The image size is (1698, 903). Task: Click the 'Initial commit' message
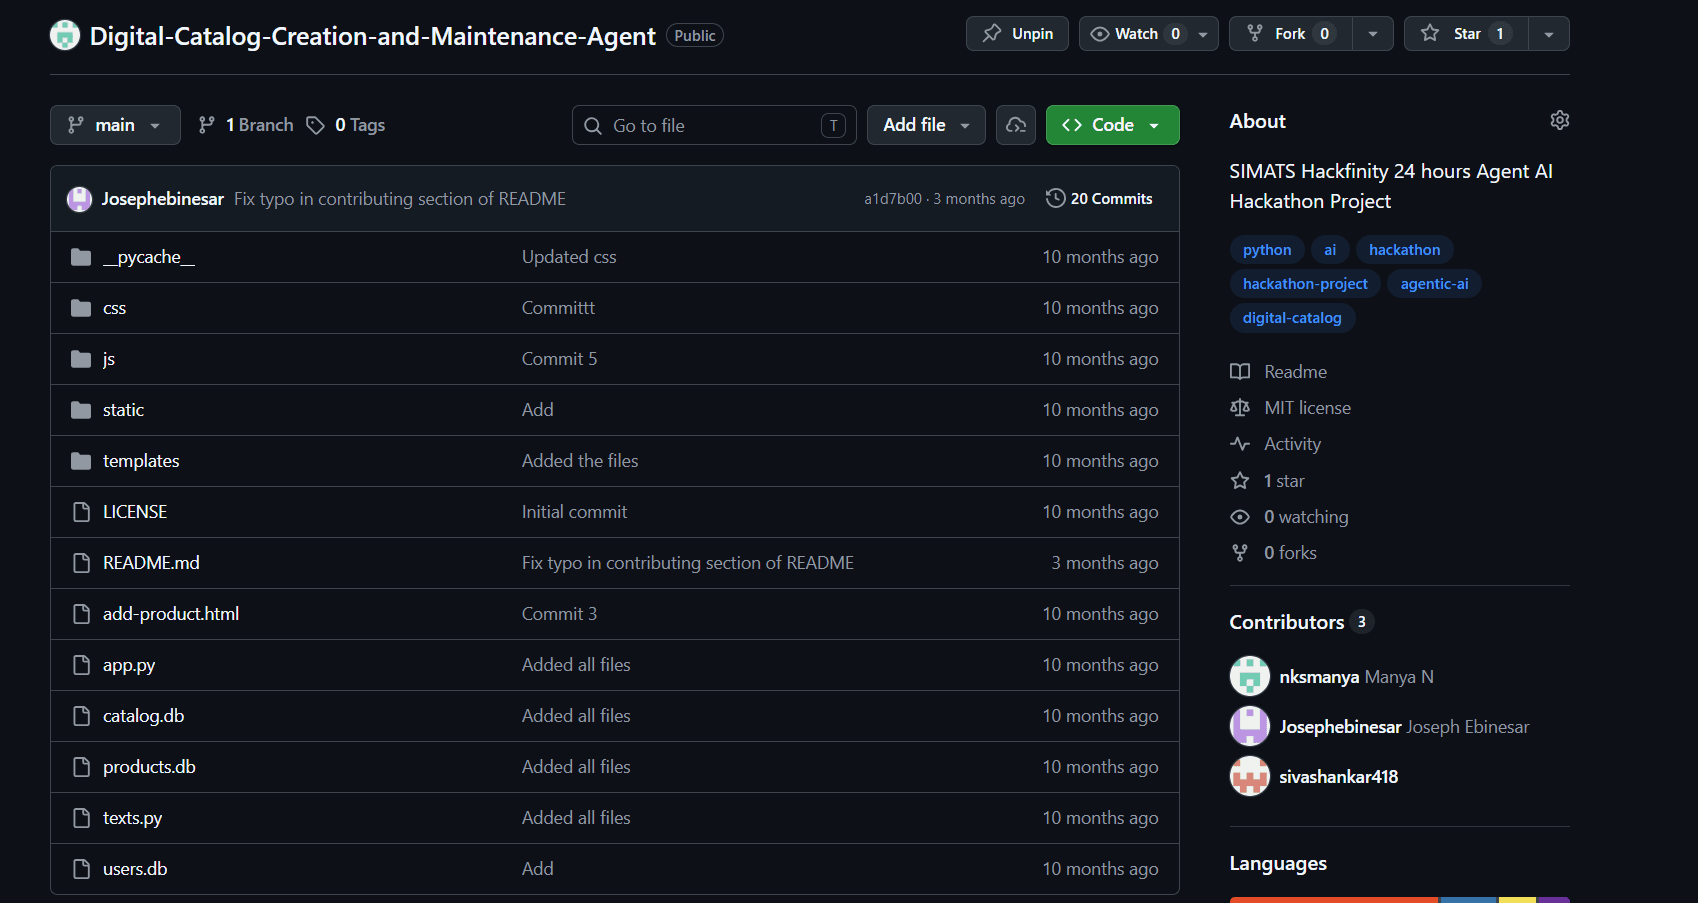[x=574, y=512]
